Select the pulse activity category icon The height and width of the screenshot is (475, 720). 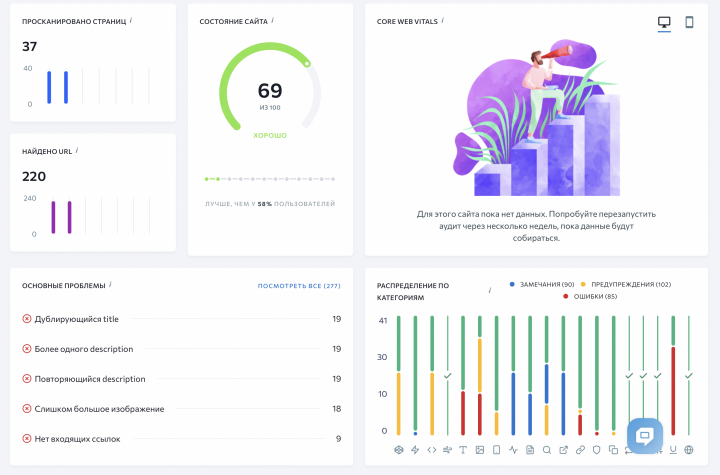pyautogui.click(x=513, y=450)
